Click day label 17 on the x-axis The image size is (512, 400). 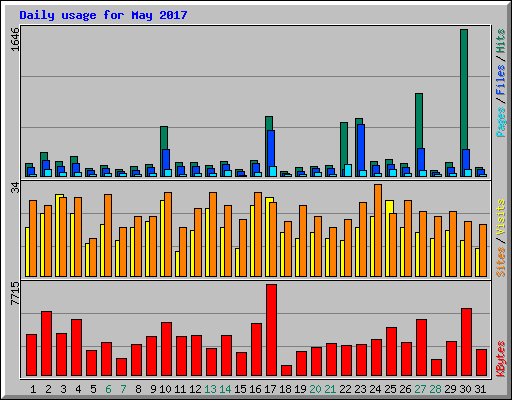pyautogui.click(x=270, y=389)
